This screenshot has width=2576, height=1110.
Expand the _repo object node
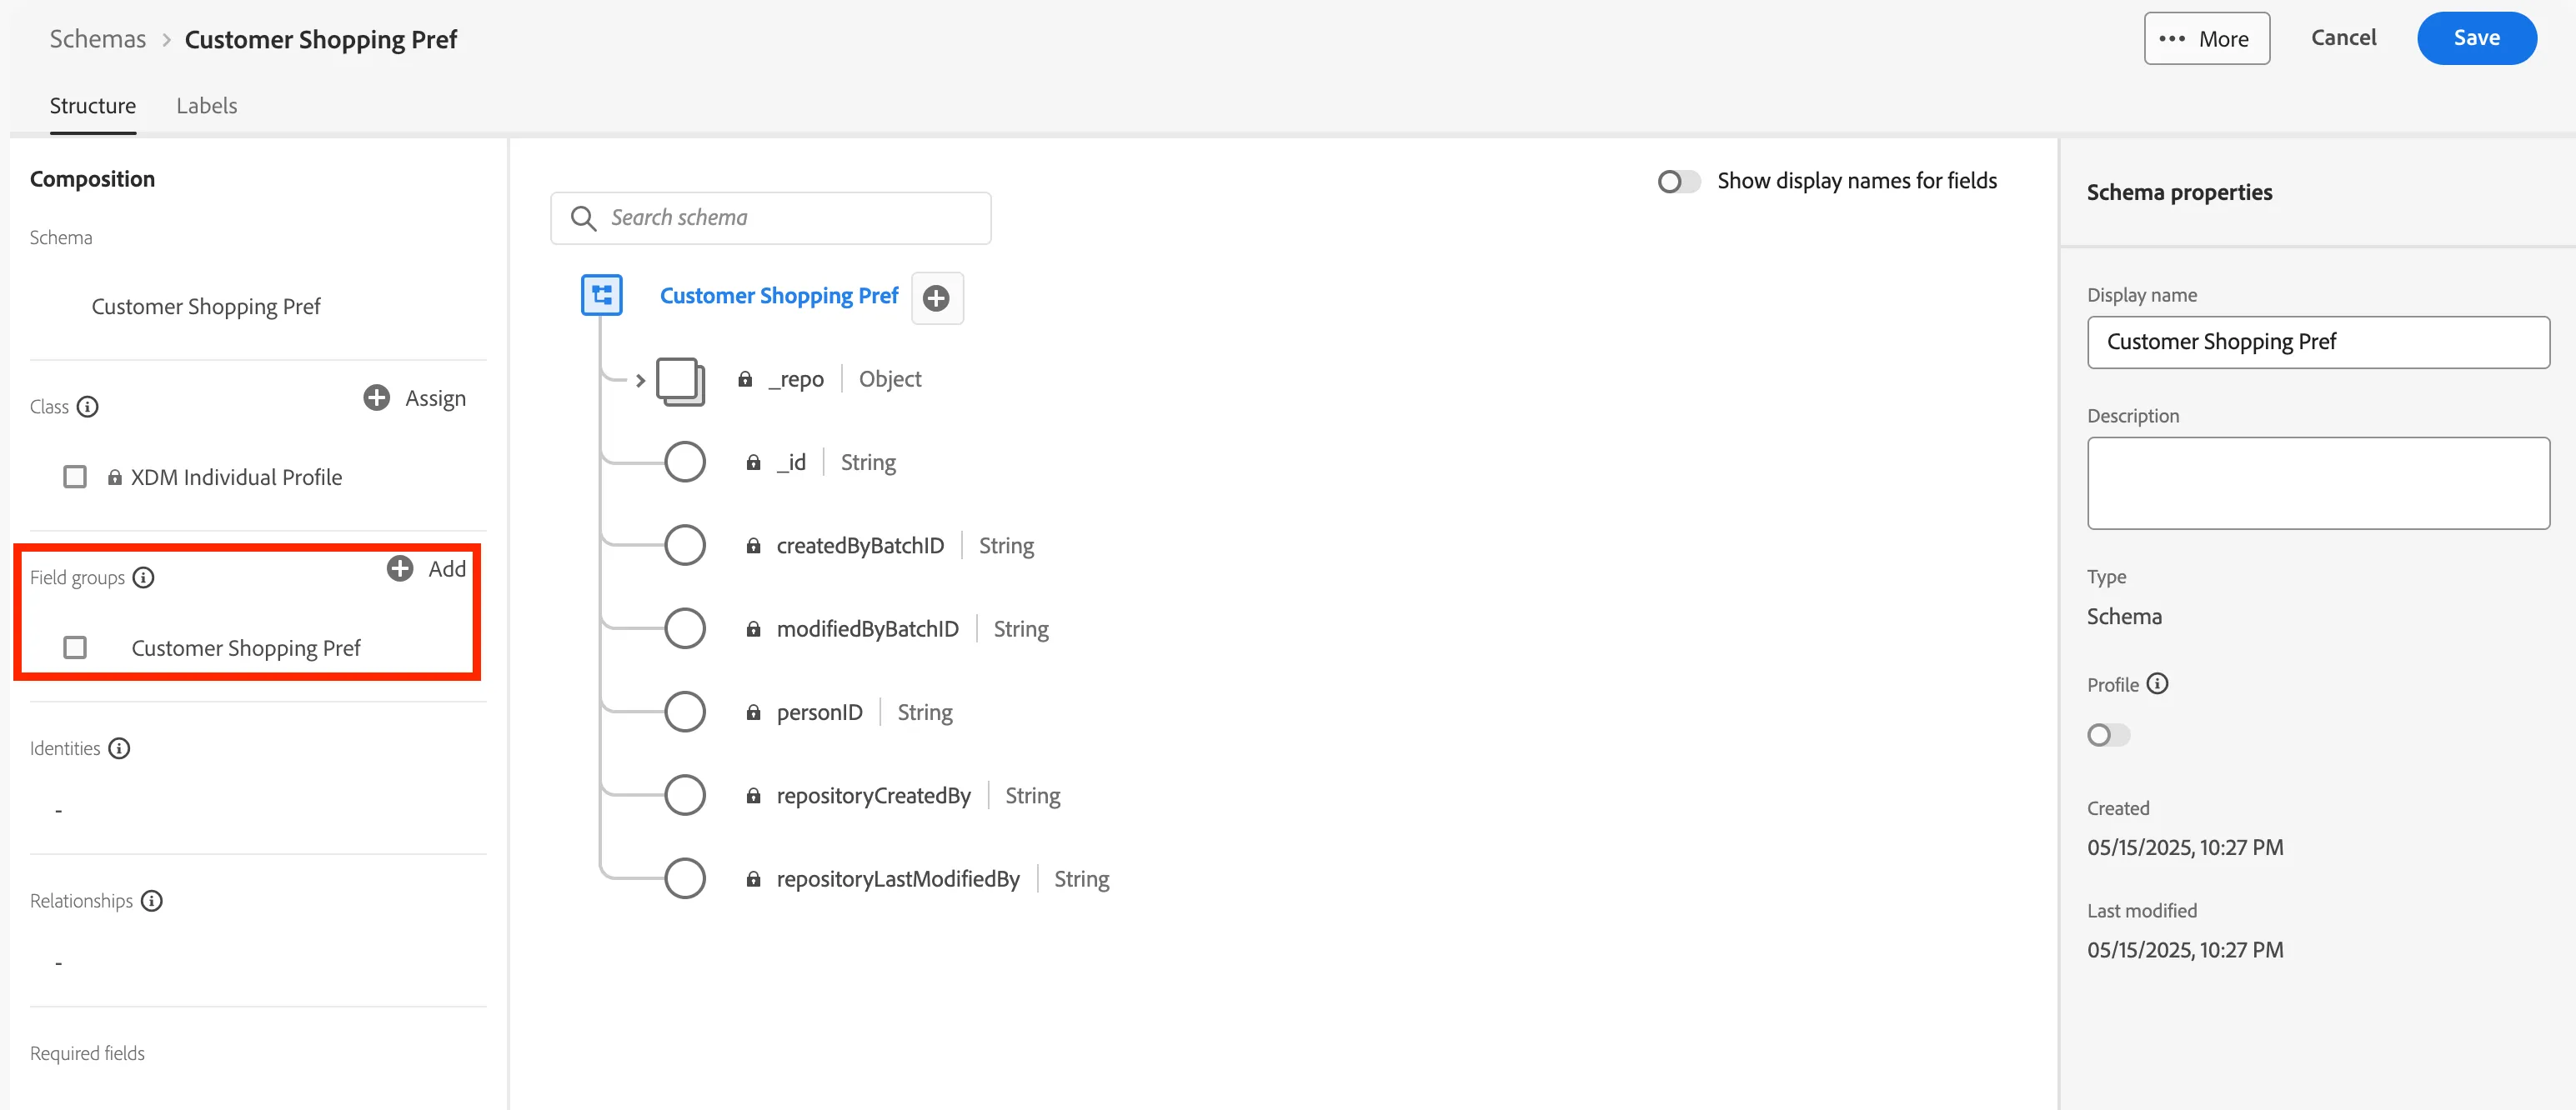pos(640,380)
